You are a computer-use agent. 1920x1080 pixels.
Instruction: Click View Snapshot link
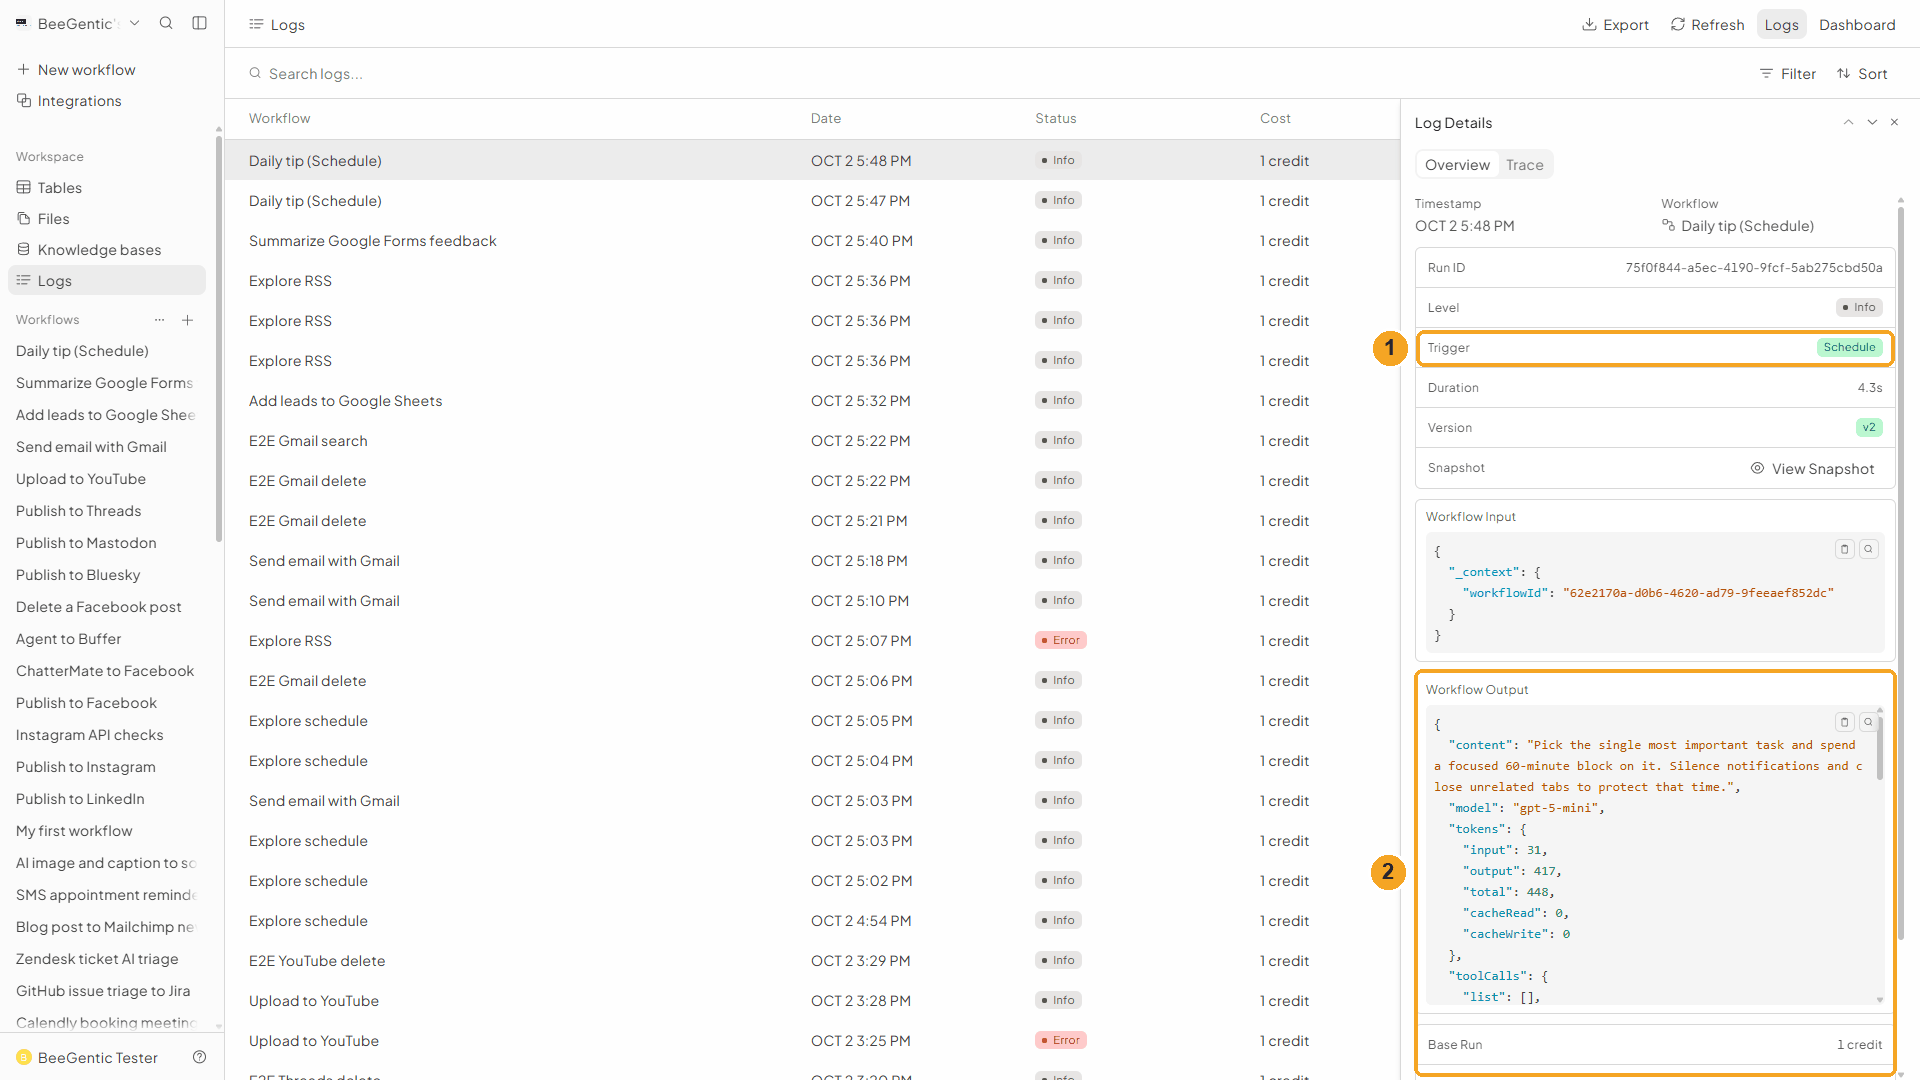[x=1812, y=469]
